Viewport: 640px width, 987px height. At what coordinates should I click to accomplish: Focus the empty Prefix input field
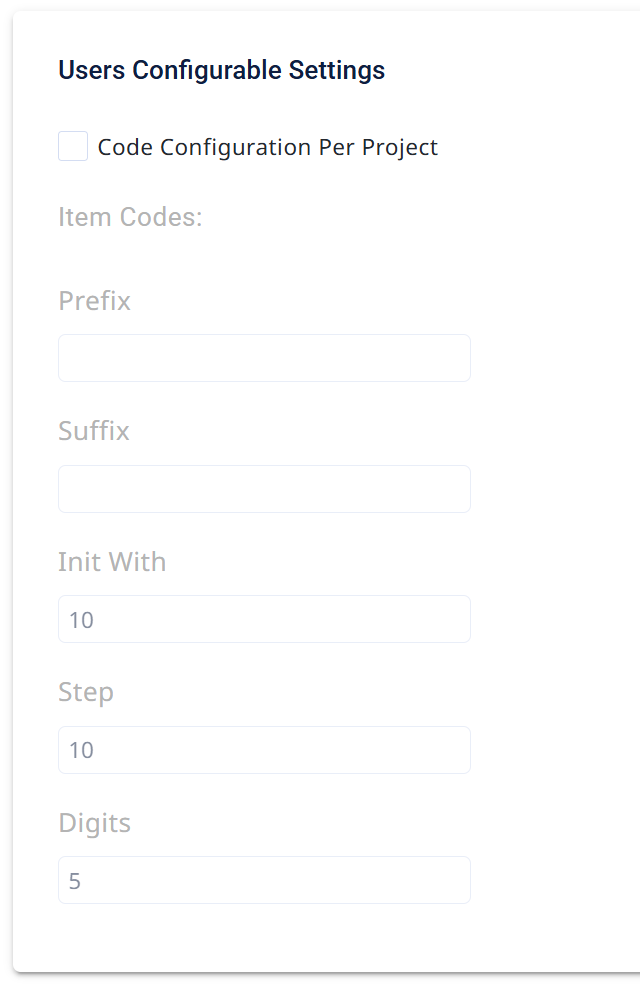264,358
